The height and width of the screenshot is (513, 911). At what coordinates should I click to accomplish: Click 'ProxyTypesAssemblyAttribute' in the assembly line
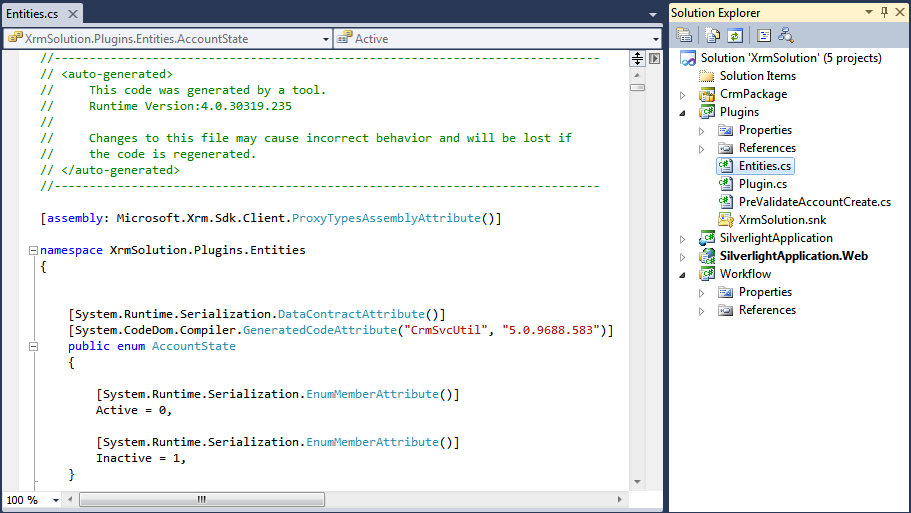pyautogui.click(x=386, y=218)
